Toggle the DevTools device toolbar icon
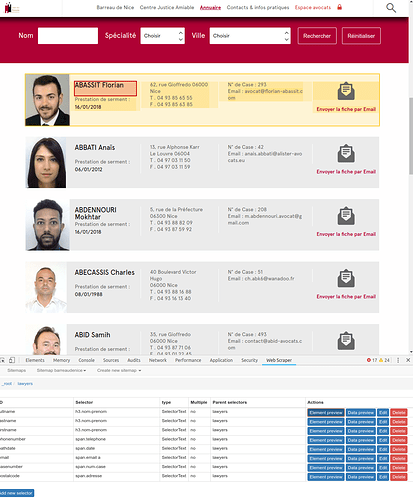The height and width of the screenshot is (500, 413). click(12, 360)
